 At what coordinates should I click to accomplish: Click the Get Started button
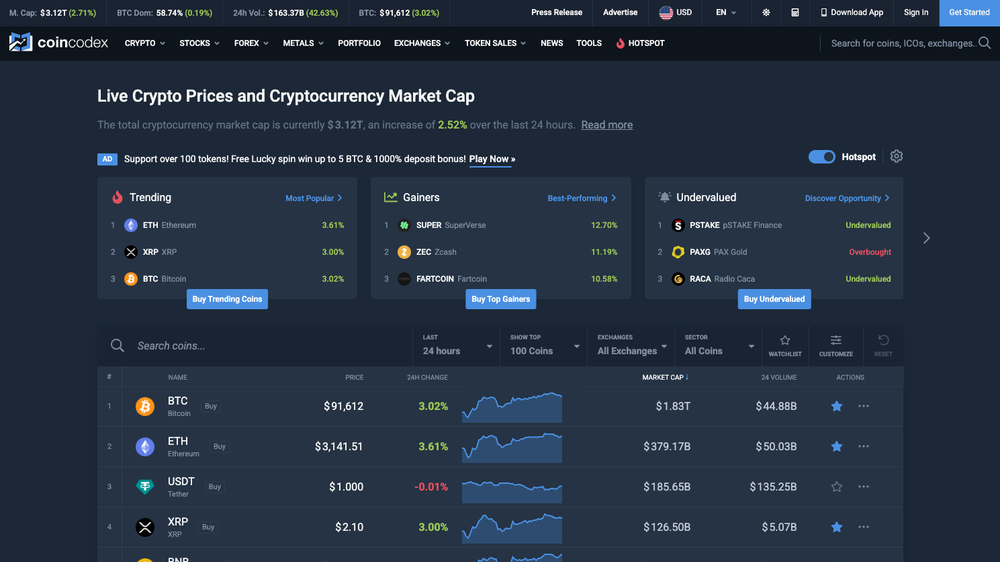click(x=969, y=13)
